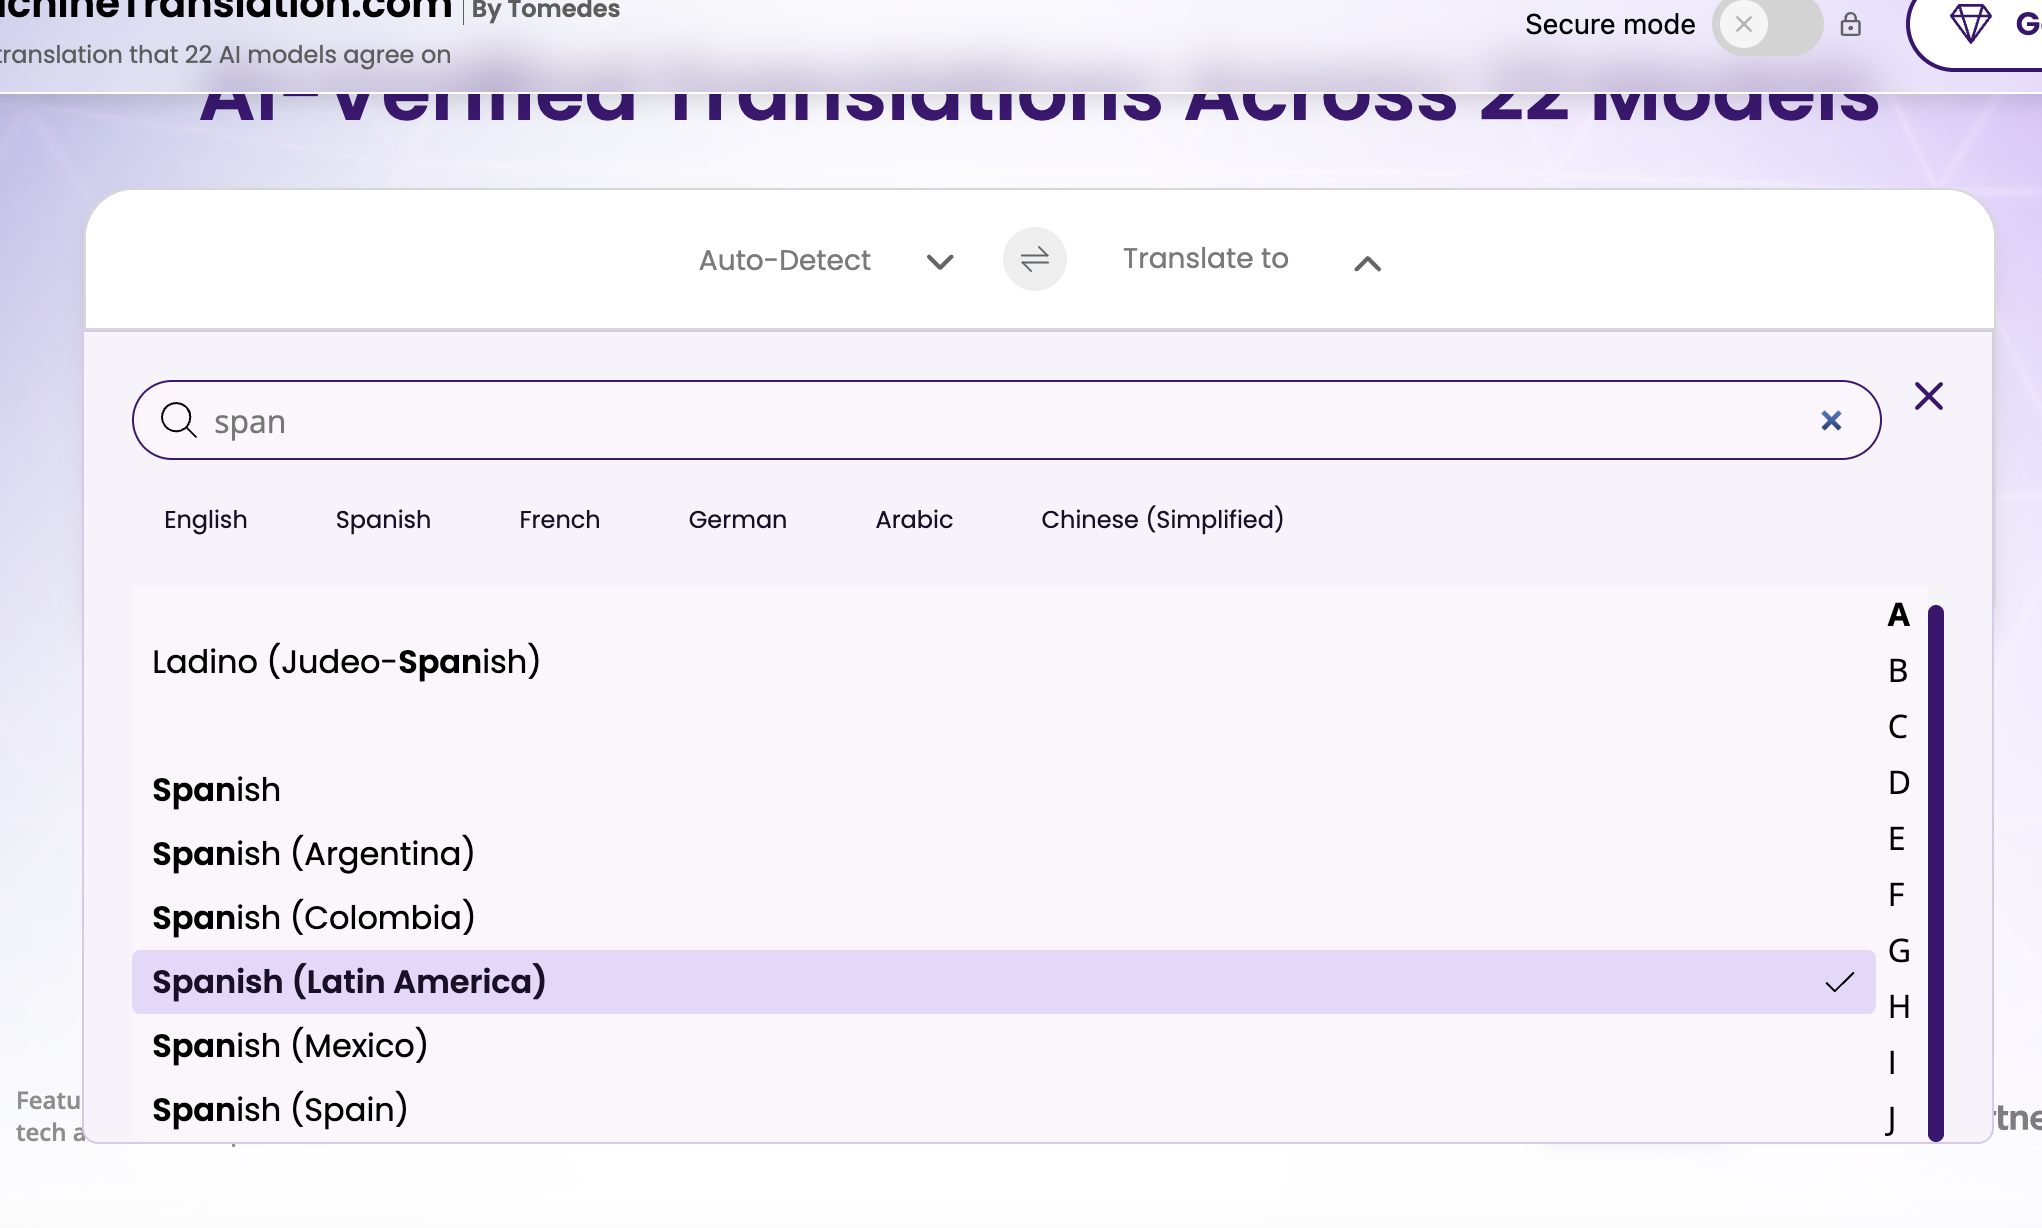Select Spanish (Mexico) from list
The height and width of the screenshot is (1228, 2042).
290,1046
